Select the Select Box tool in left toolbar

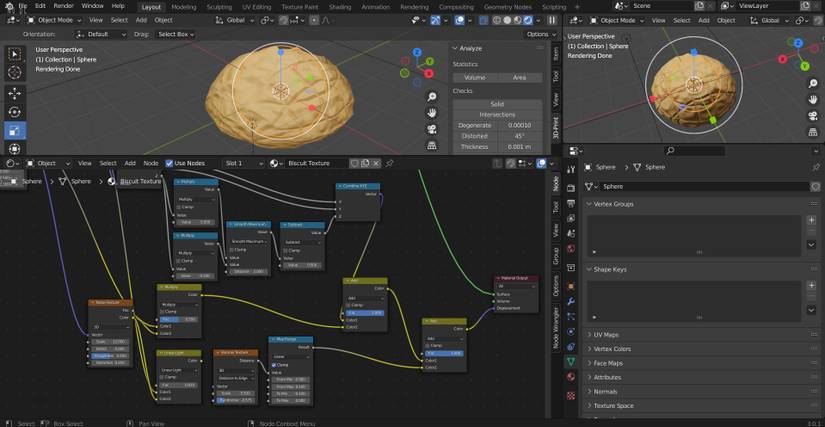15,54
